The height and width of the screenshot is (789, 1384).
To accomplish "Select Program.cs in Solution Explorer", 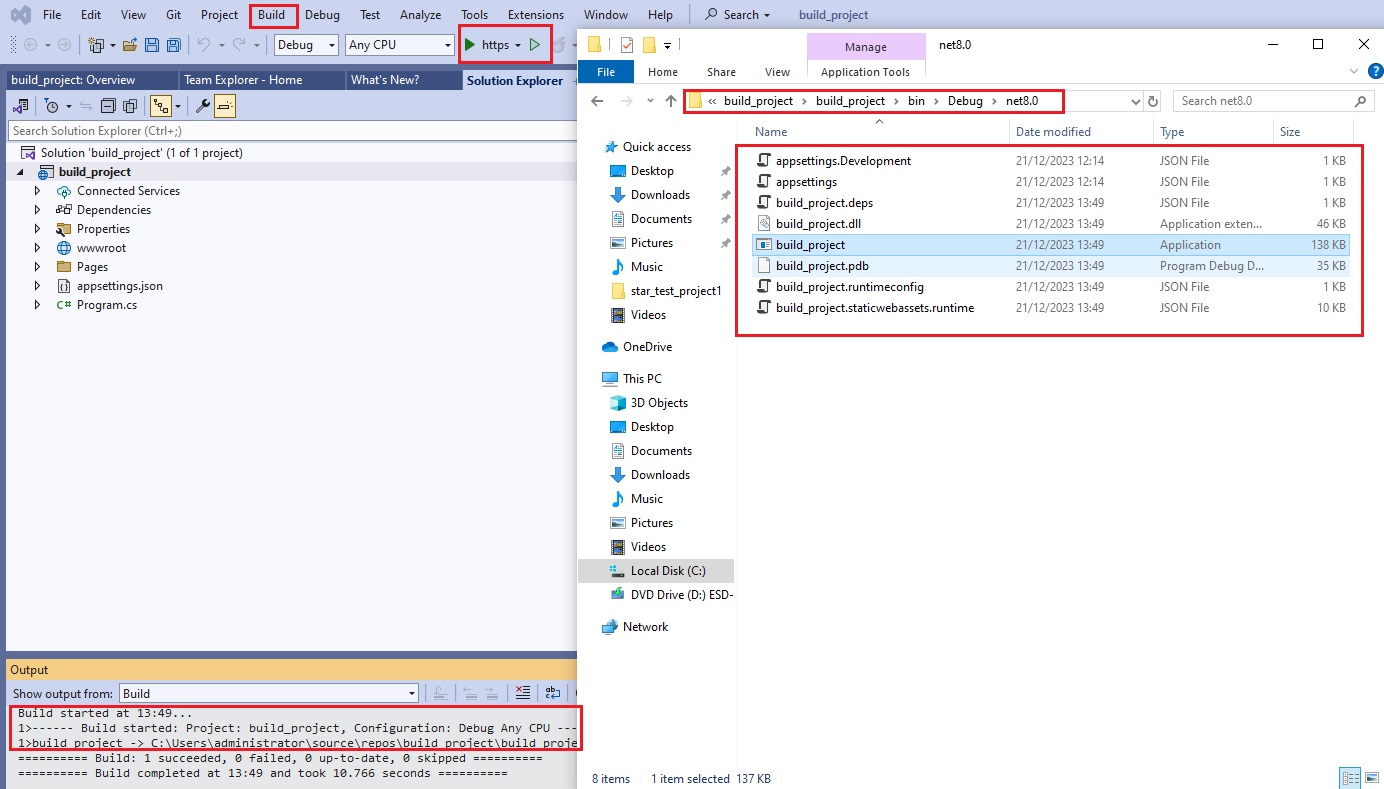I will (x=107, y=305).
